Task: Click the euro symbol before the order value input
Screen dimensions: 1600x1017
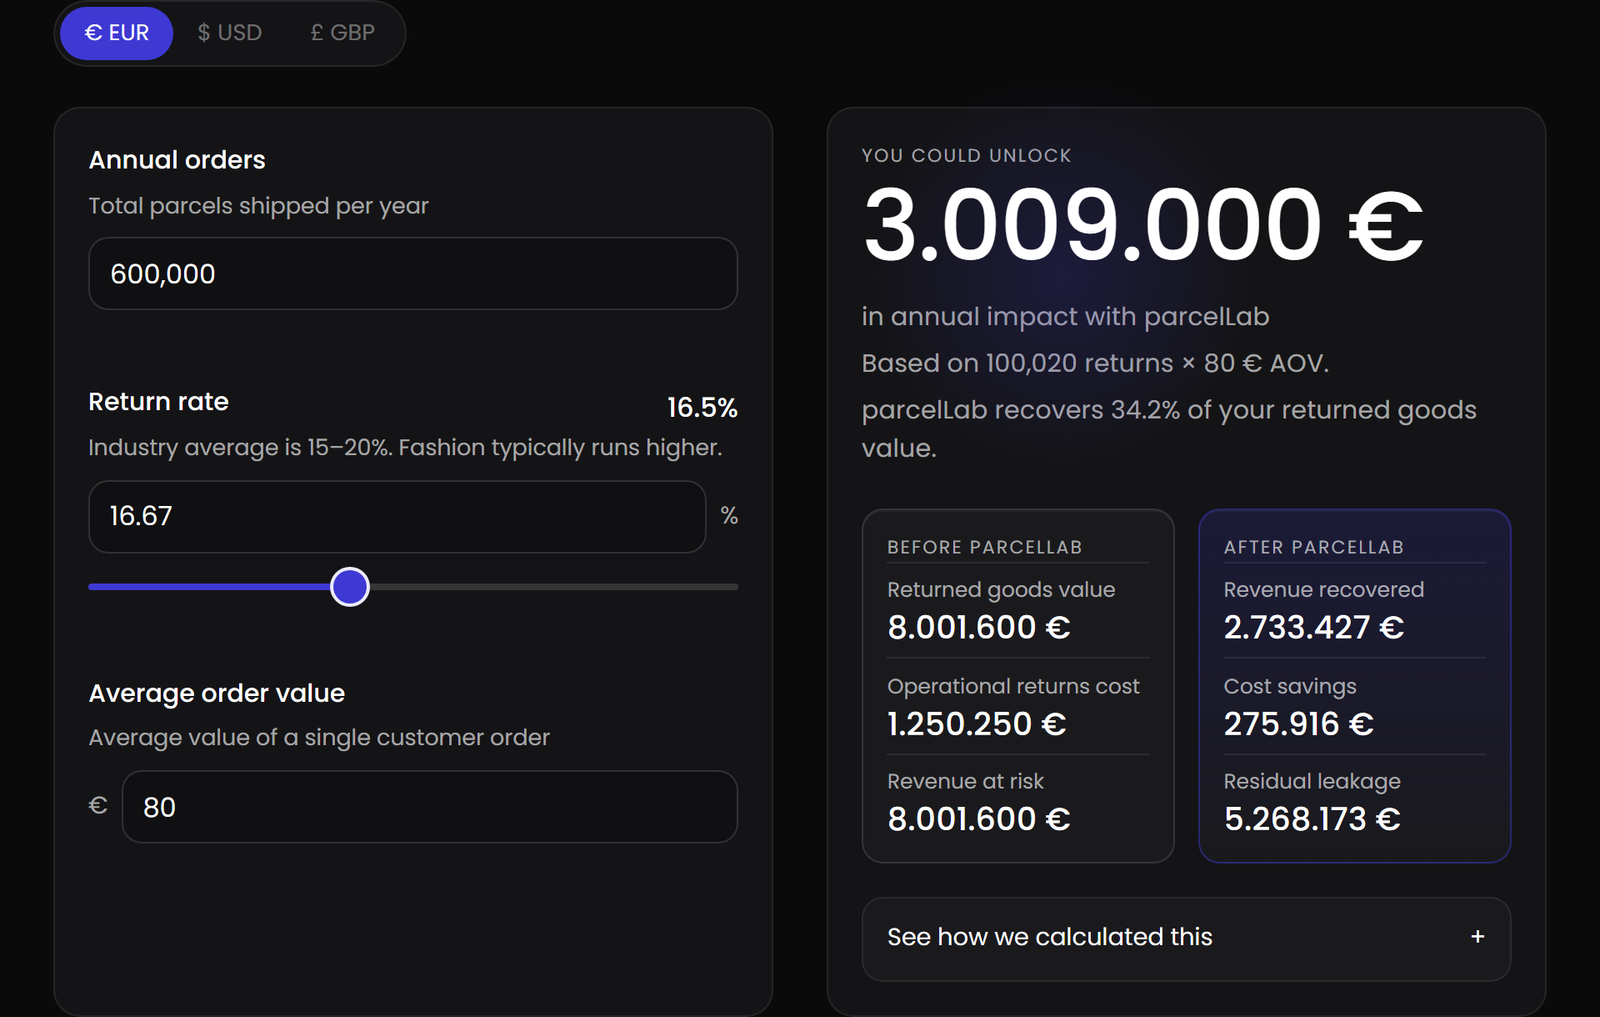Action: coord(98,806)
